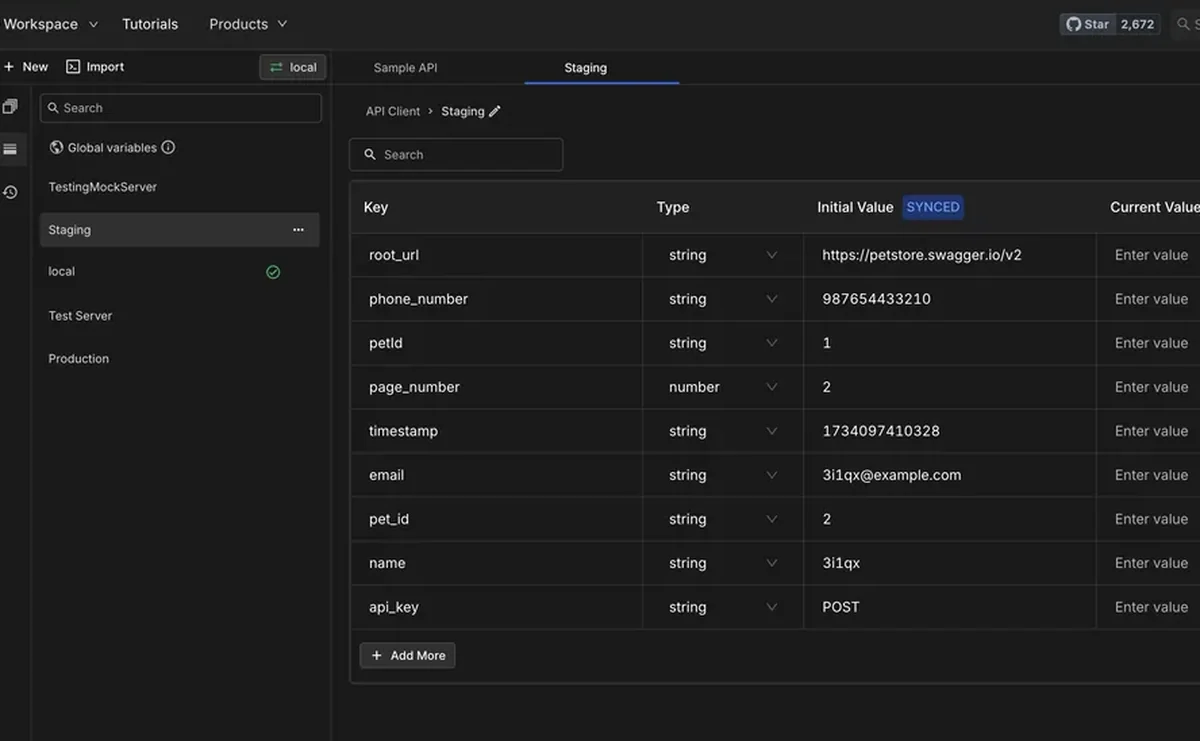Click the pencil icon to rename Staging
The image size is (1200, 741).
(495, 111)
